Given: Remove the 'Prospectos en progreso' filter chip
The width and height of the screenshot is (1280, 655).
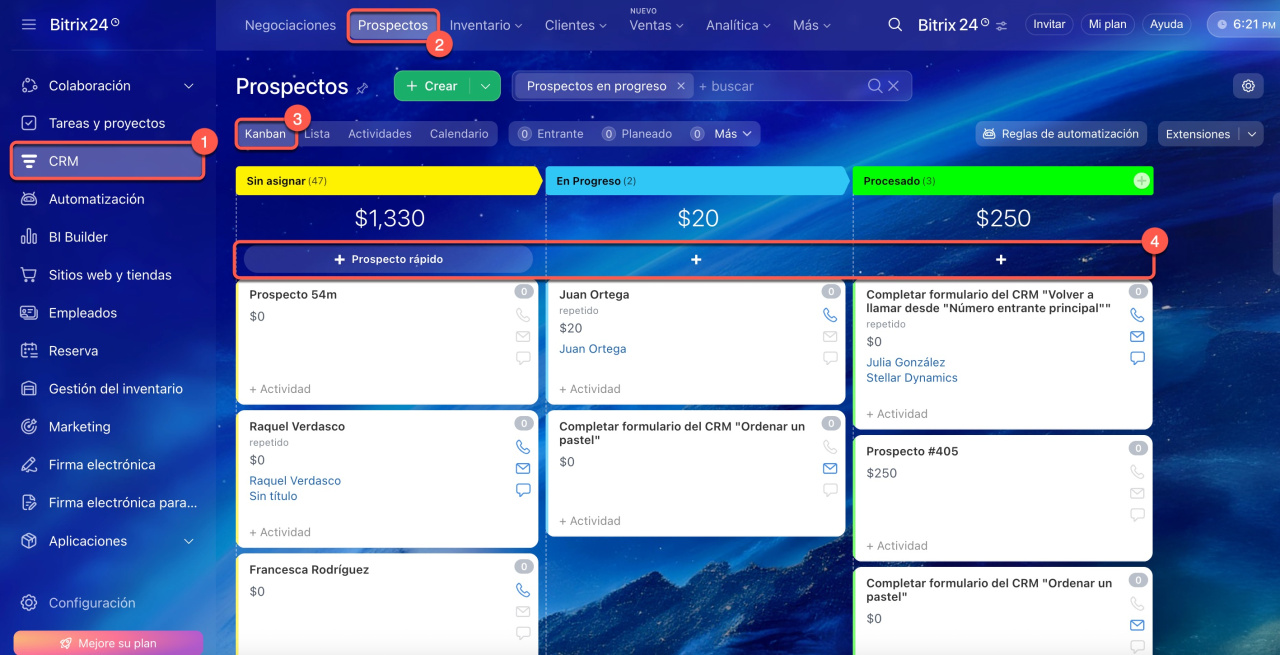Looking at the screenshot, I should 681,86.
